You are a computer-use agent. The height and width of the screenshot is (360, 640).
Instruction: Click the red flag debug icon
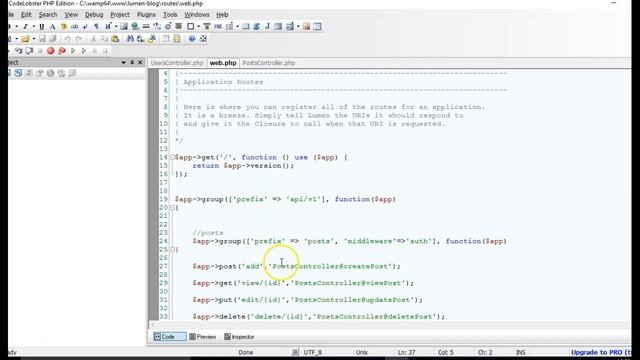pyautogui.click(x=62, y=51)
